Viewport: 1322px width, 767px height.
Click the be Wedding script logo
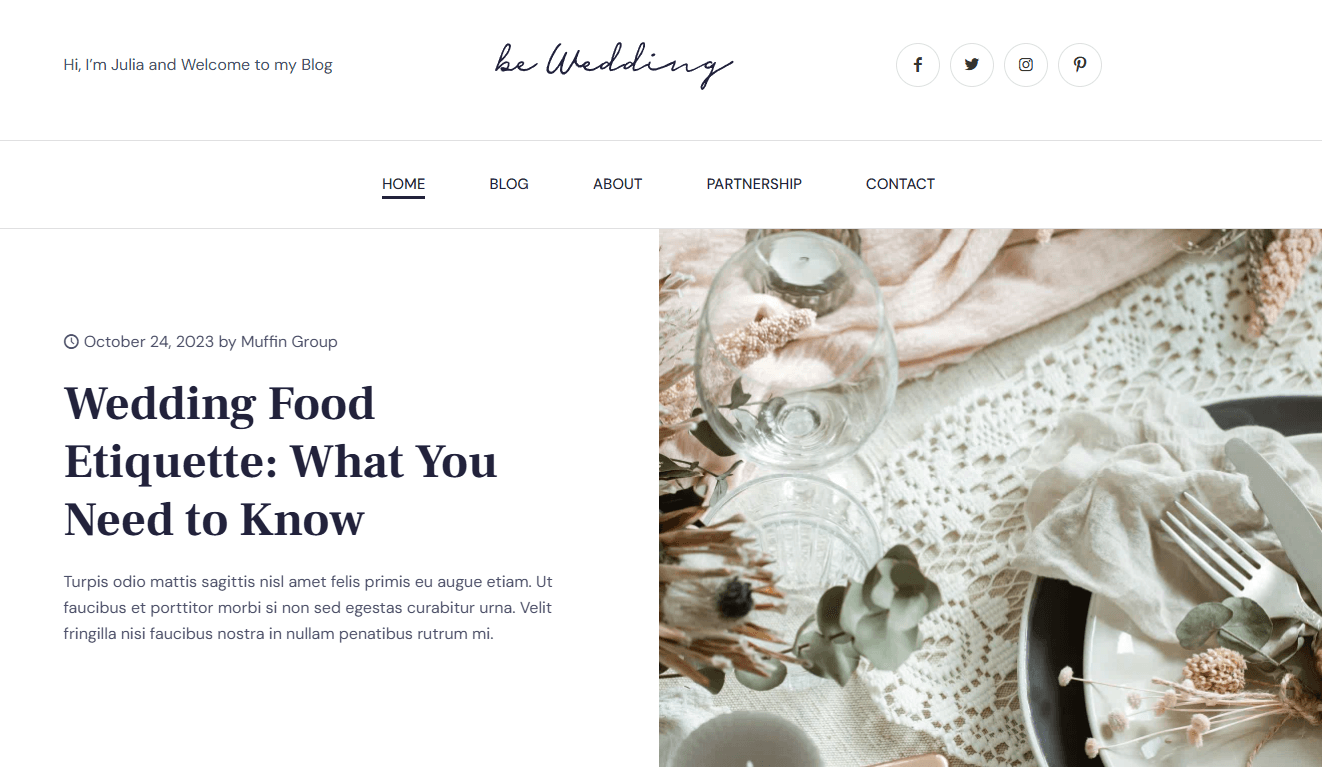click(x=614, y=65)
